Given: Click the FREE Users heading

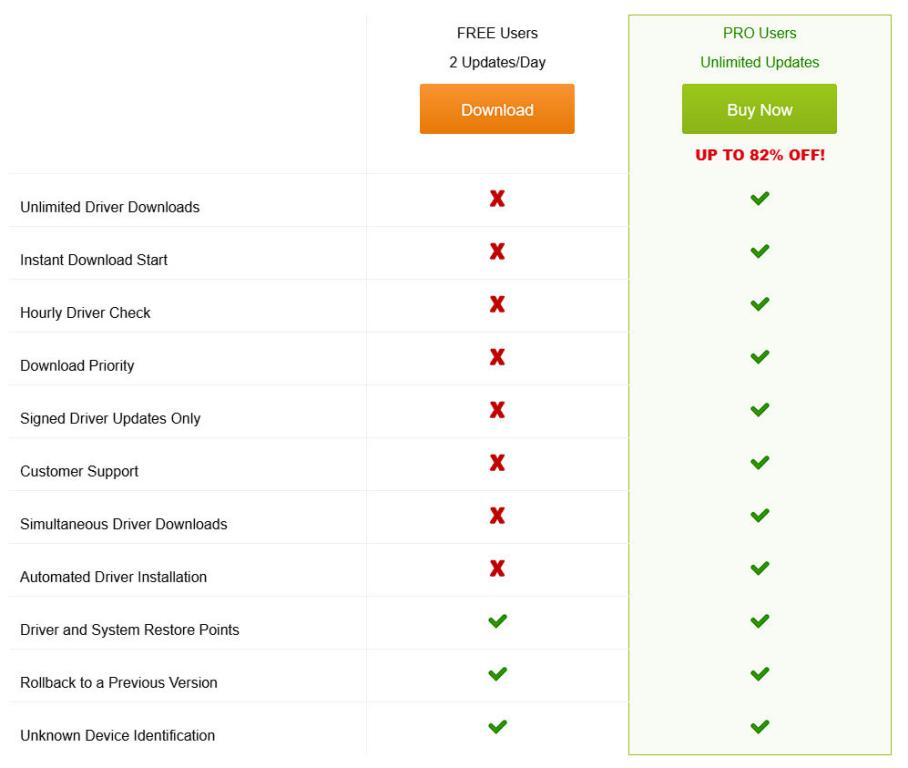Looking at the screenshot, I should pyautogui.click(x=497, y=34).
